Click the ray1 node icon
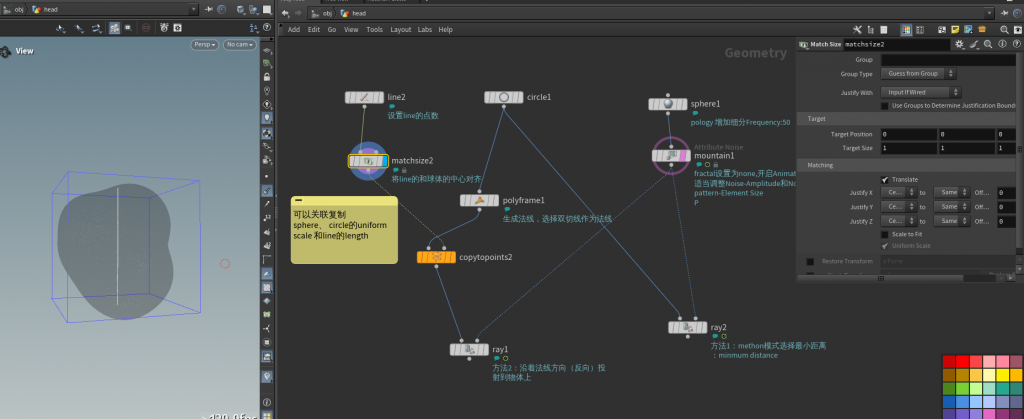 tap(469, 349)
